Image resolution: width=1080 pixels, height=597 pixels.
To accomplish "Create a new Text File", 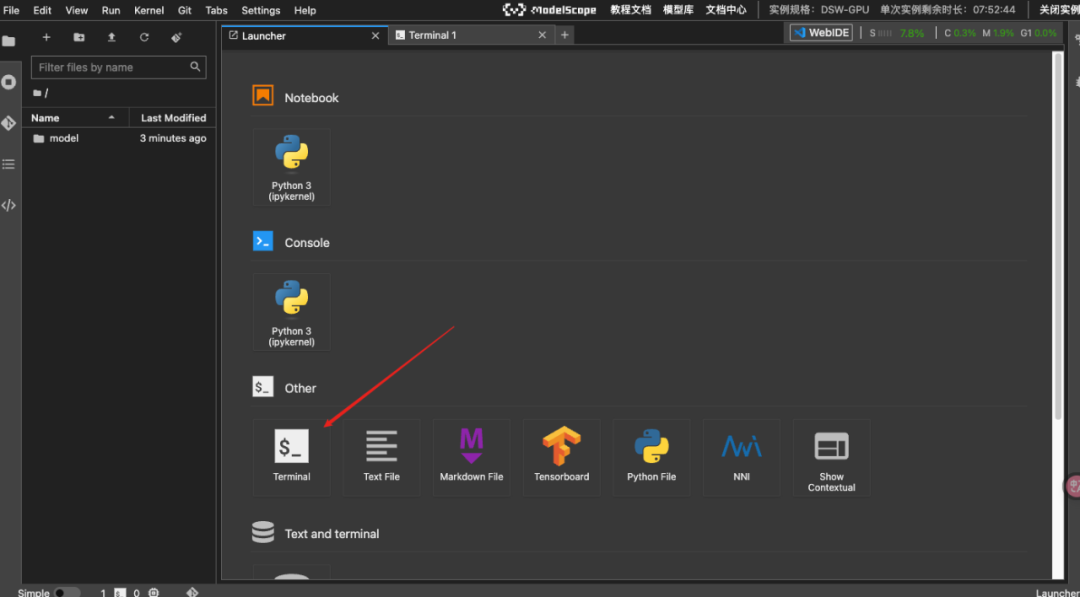I will (x=382, y=457).
